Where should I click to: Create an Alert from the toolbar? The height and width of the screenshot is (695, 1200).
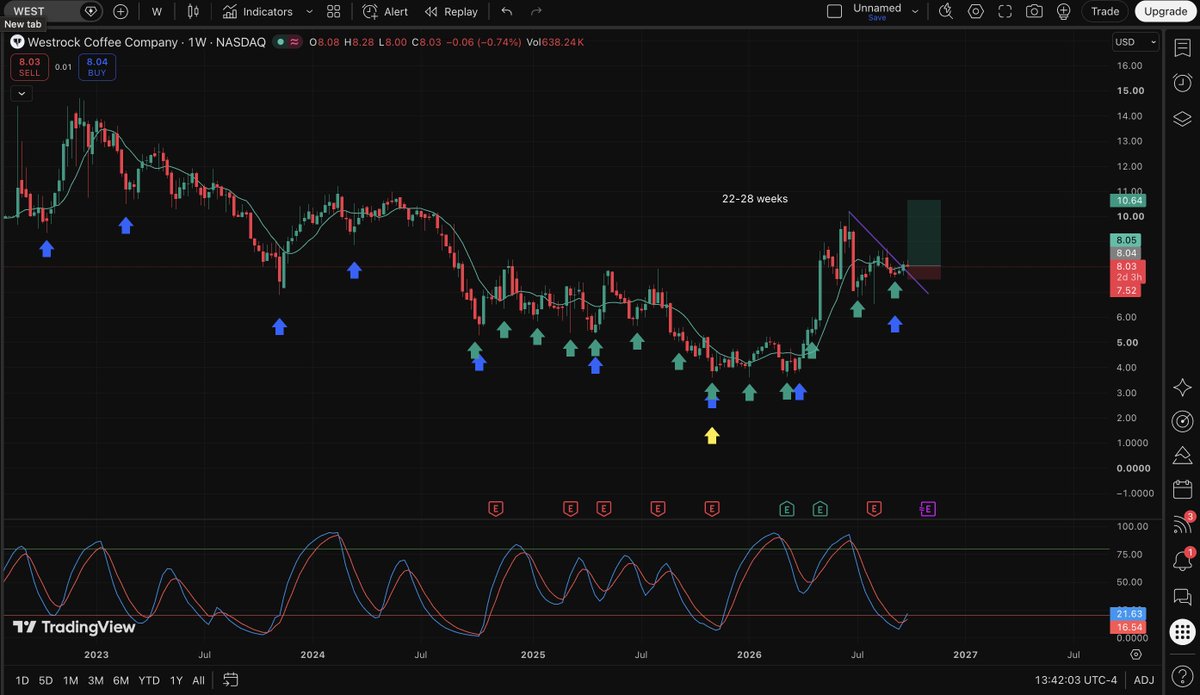385,11
